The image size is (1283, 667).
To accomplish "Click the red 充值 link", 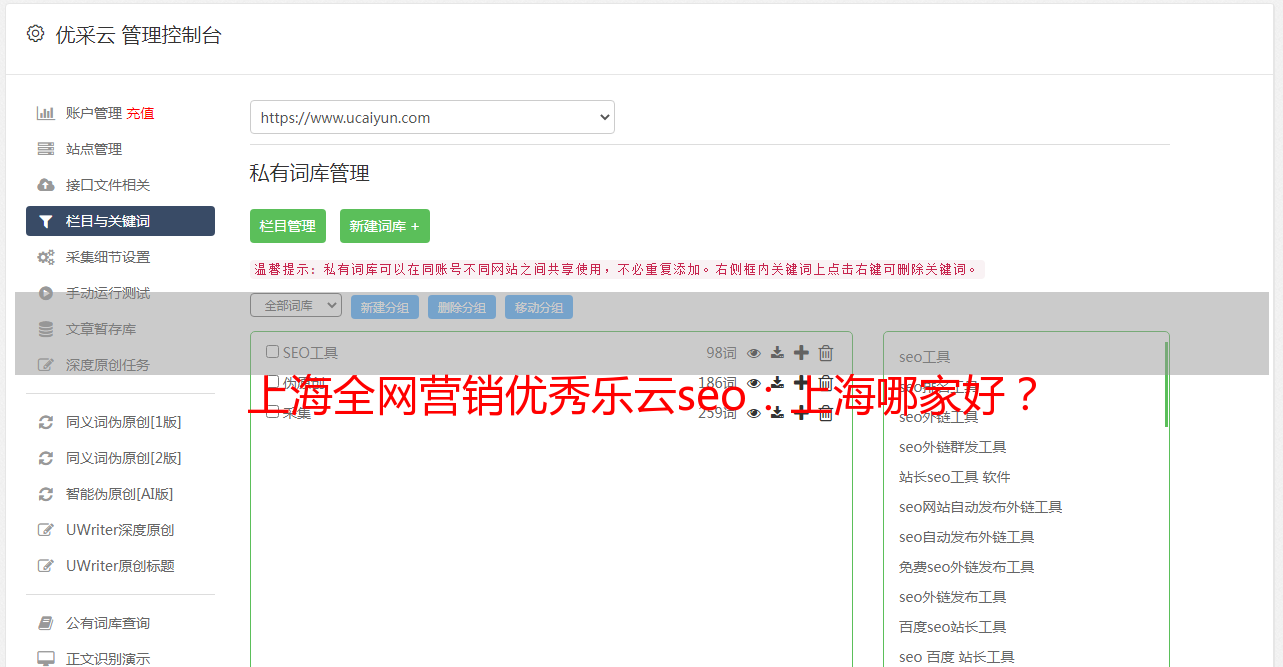I will [x=140, y=113].
